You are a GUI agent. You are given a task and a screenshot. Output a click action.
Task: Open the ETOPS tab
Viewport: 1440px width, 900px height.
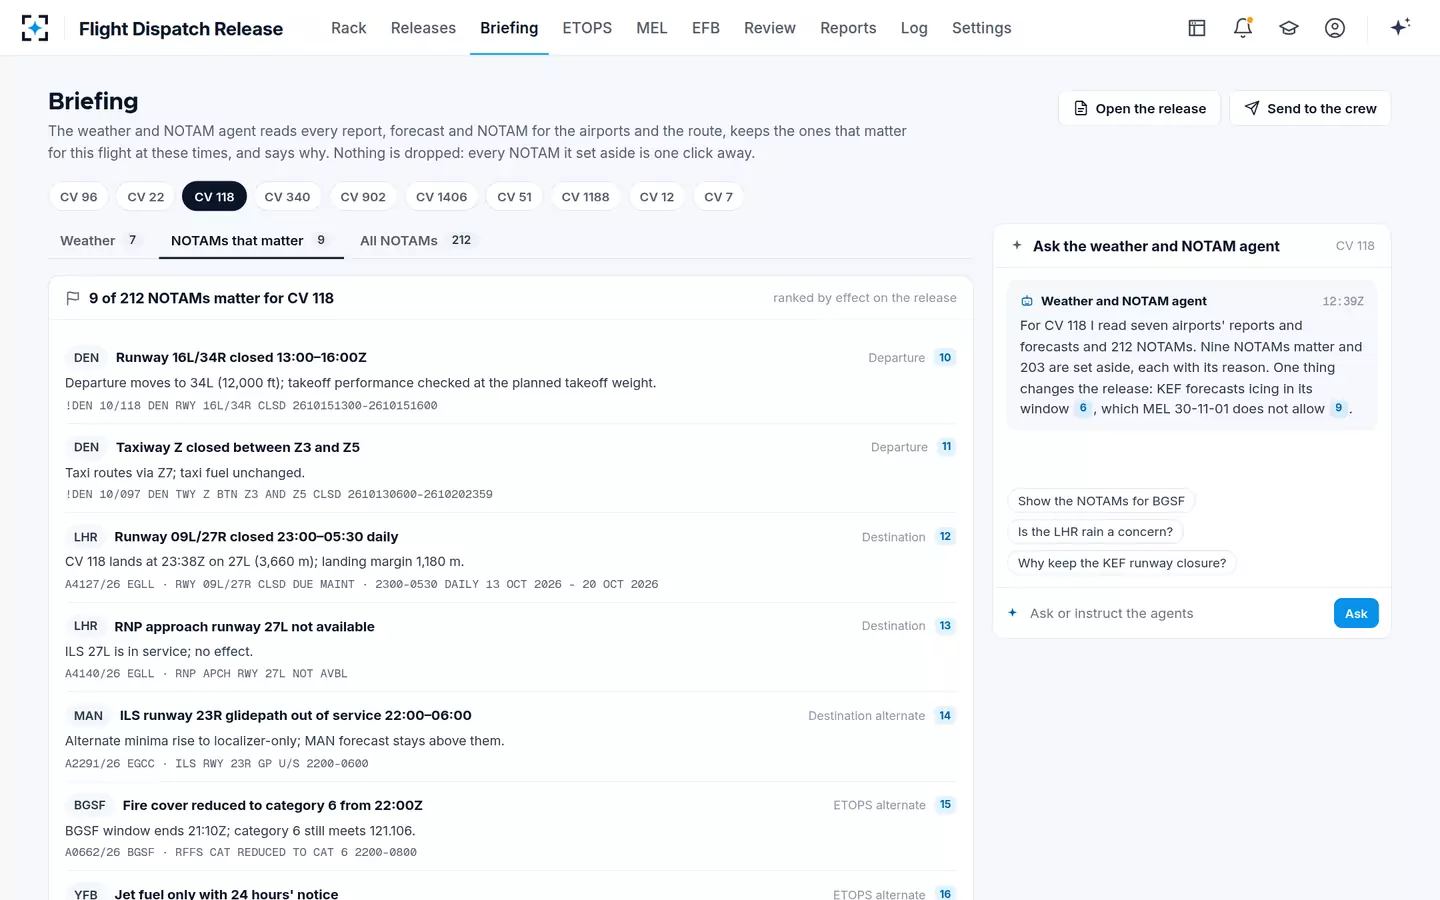587,28
